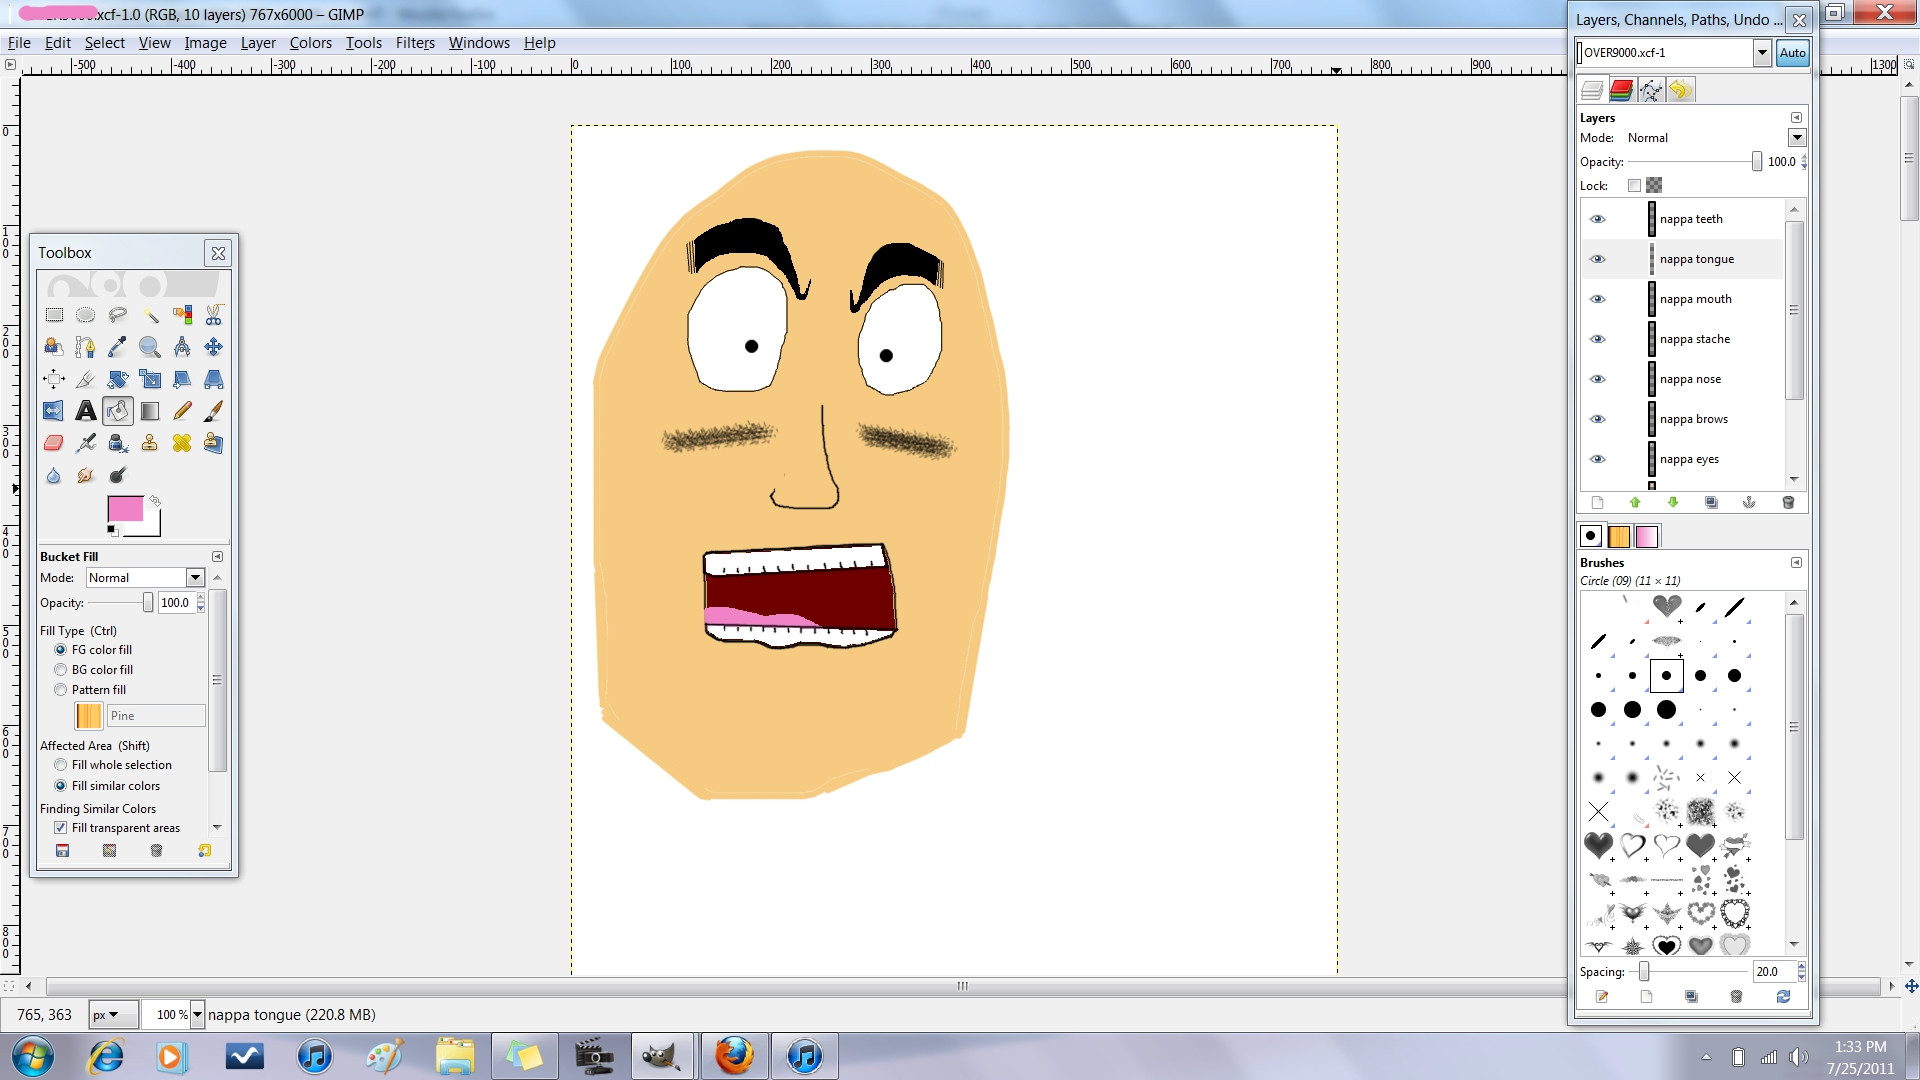Hide the nappa mouth layer
1920x1080 pixels.
(x=1598, y=299)
